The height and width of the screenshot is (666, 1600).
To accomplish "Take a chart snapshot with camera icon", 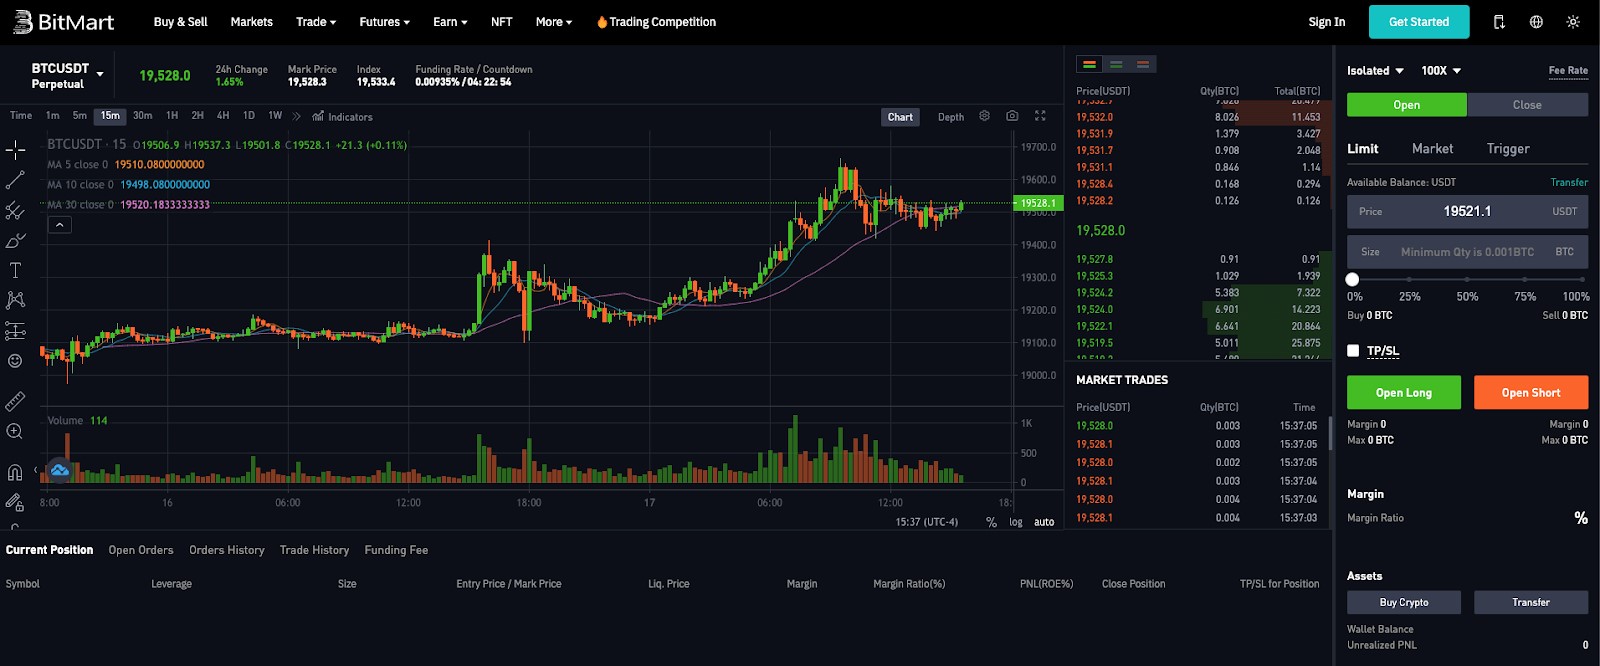I will [1012, 116].
